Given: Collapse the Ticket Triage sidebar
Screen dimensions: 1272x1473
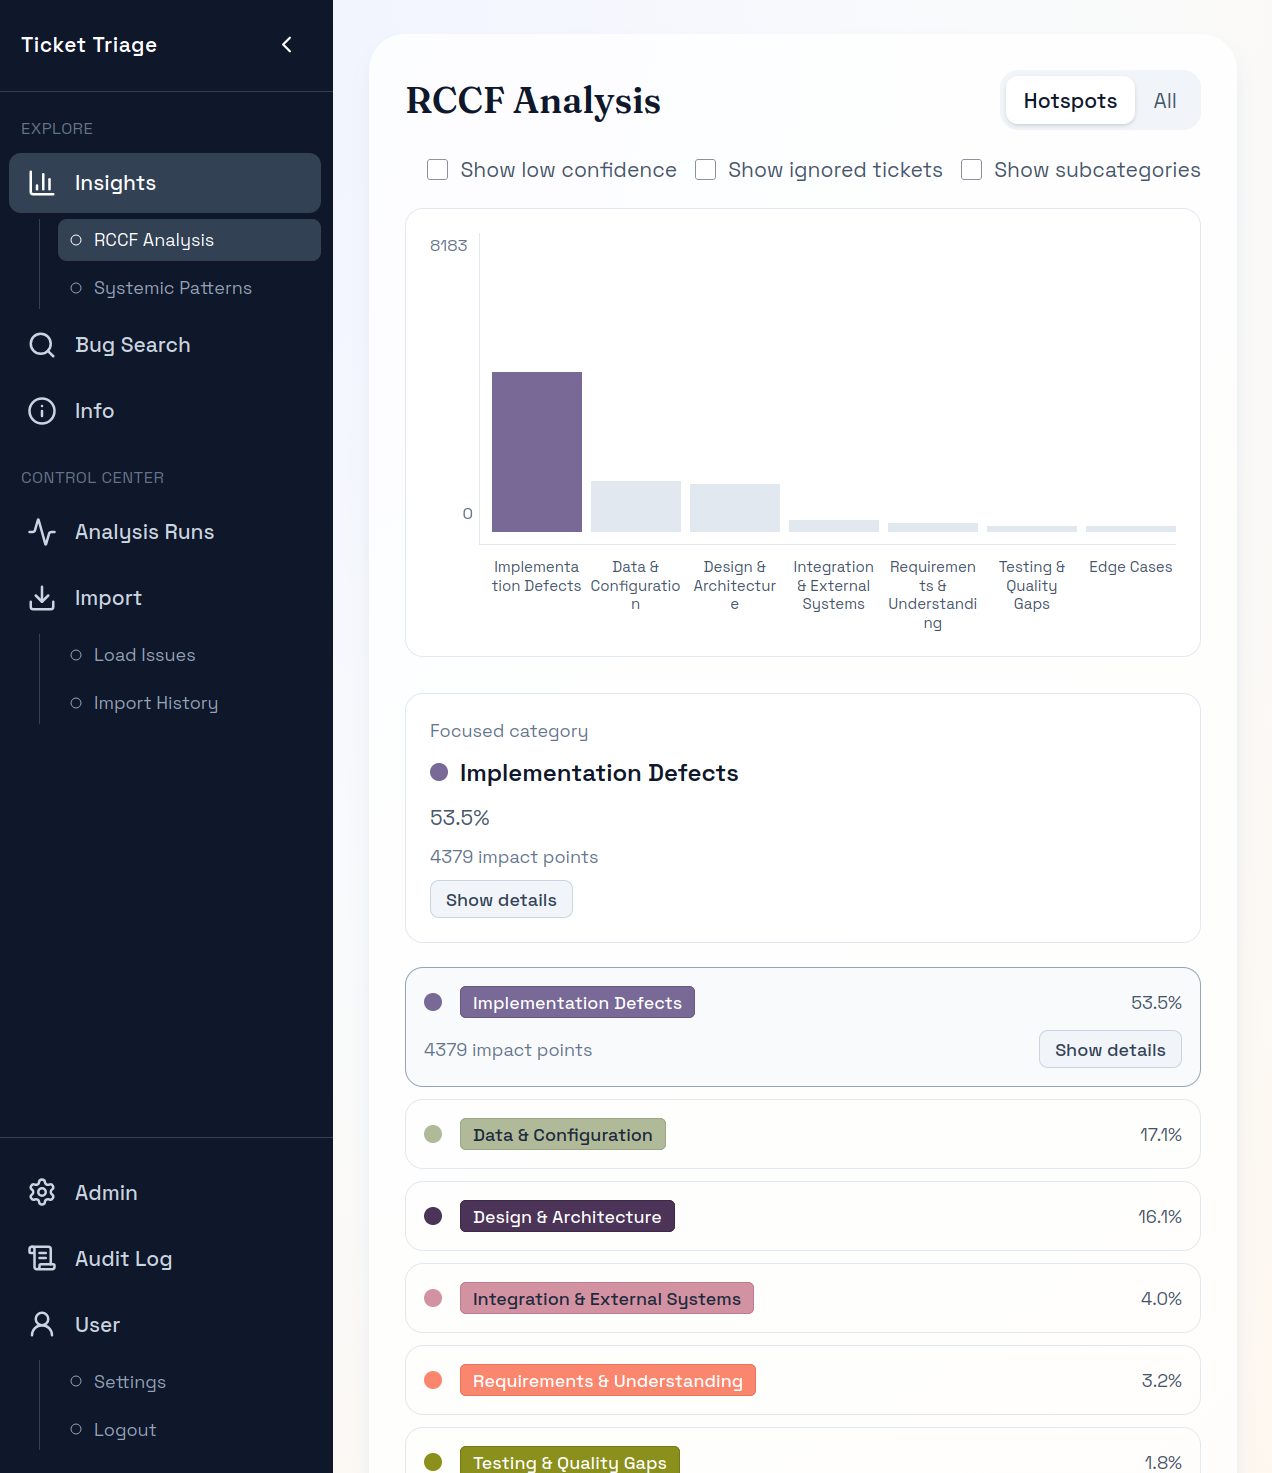Looking at the screenshot, I should (287, 44).
